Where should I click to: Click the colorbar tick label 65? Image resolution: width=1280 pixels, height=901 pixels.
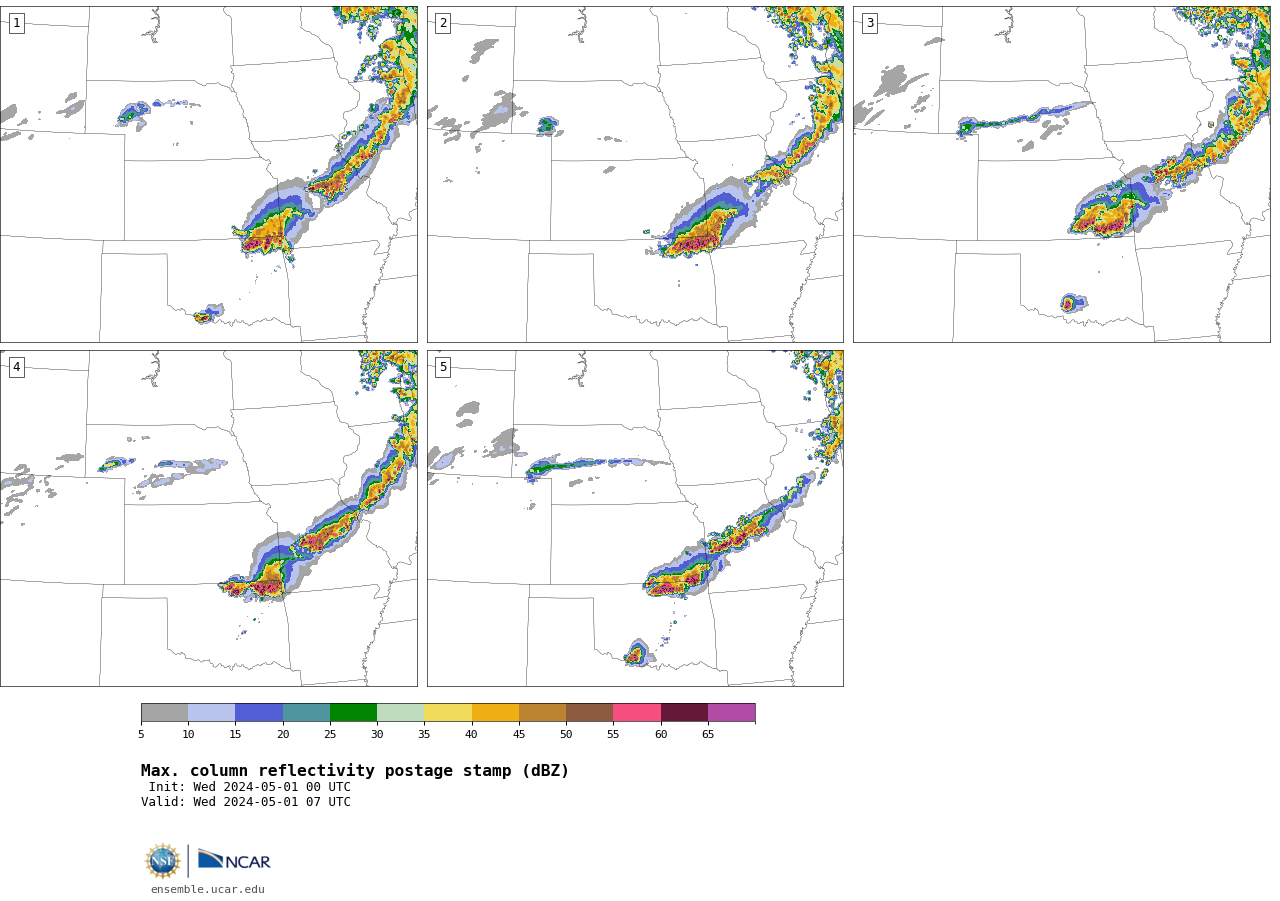click(x=708, y=735)
